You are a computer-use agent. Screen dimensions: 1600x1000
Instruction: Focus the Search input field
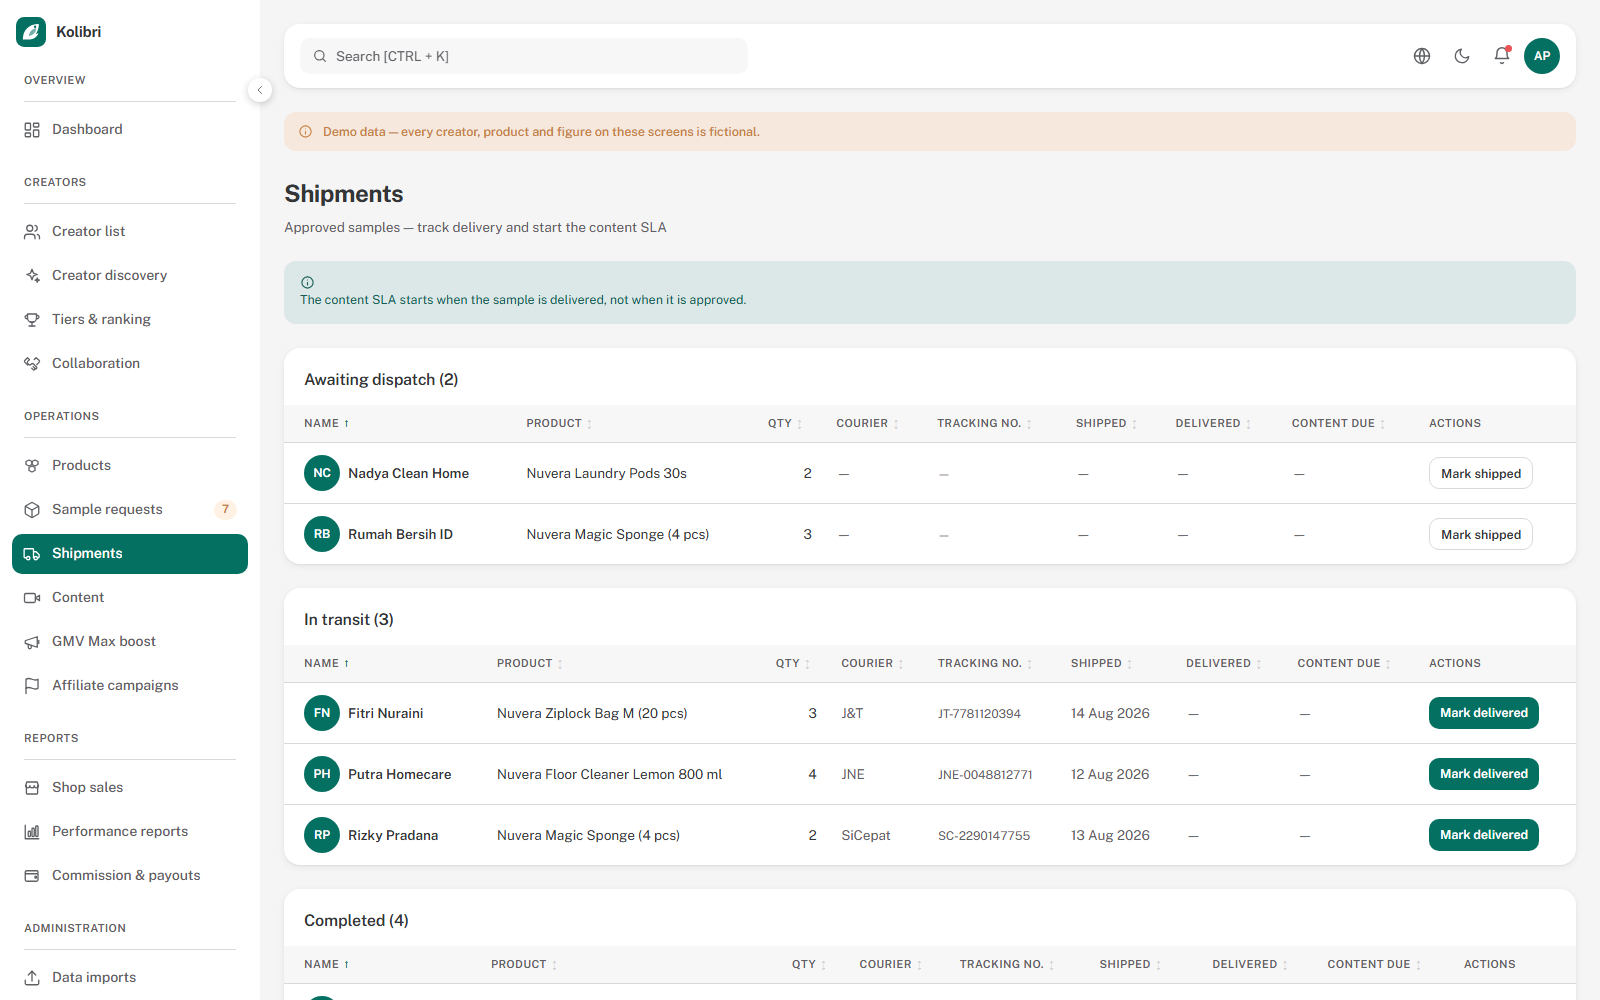pos(524,56)
